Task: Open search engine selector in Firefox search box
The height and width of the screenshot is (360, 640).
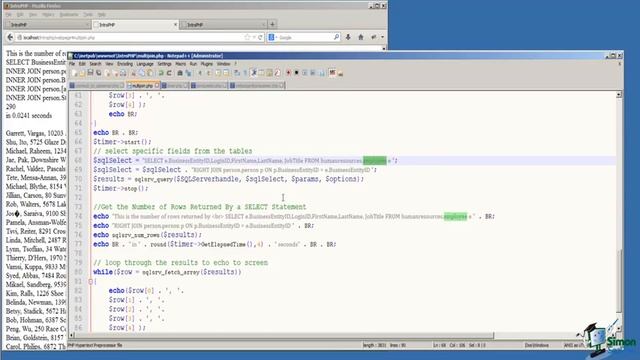Action: coord(272,37)
